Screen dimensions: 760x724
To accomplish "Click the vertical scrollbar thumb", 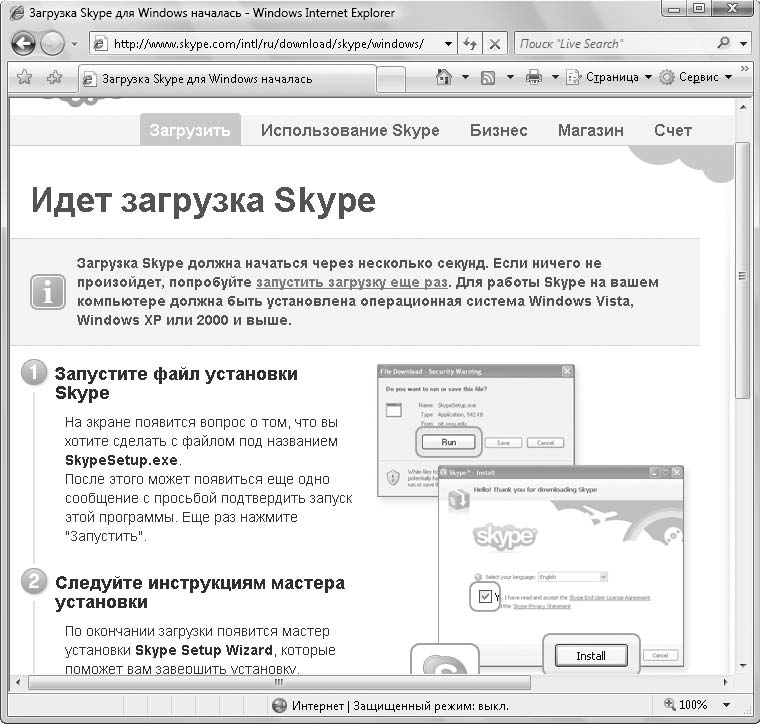I will (743, 270).
